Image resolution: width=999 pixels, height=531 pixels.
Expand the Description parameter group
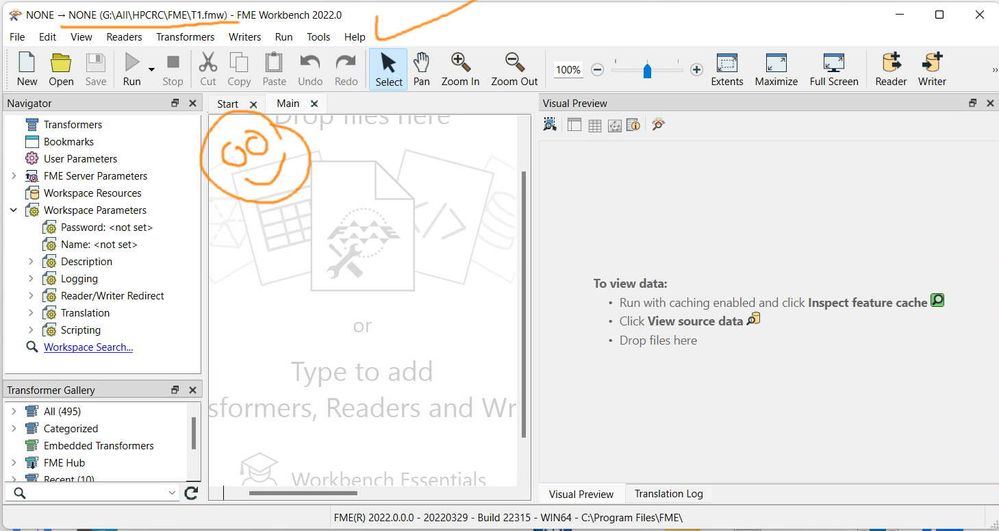[31, 261]
